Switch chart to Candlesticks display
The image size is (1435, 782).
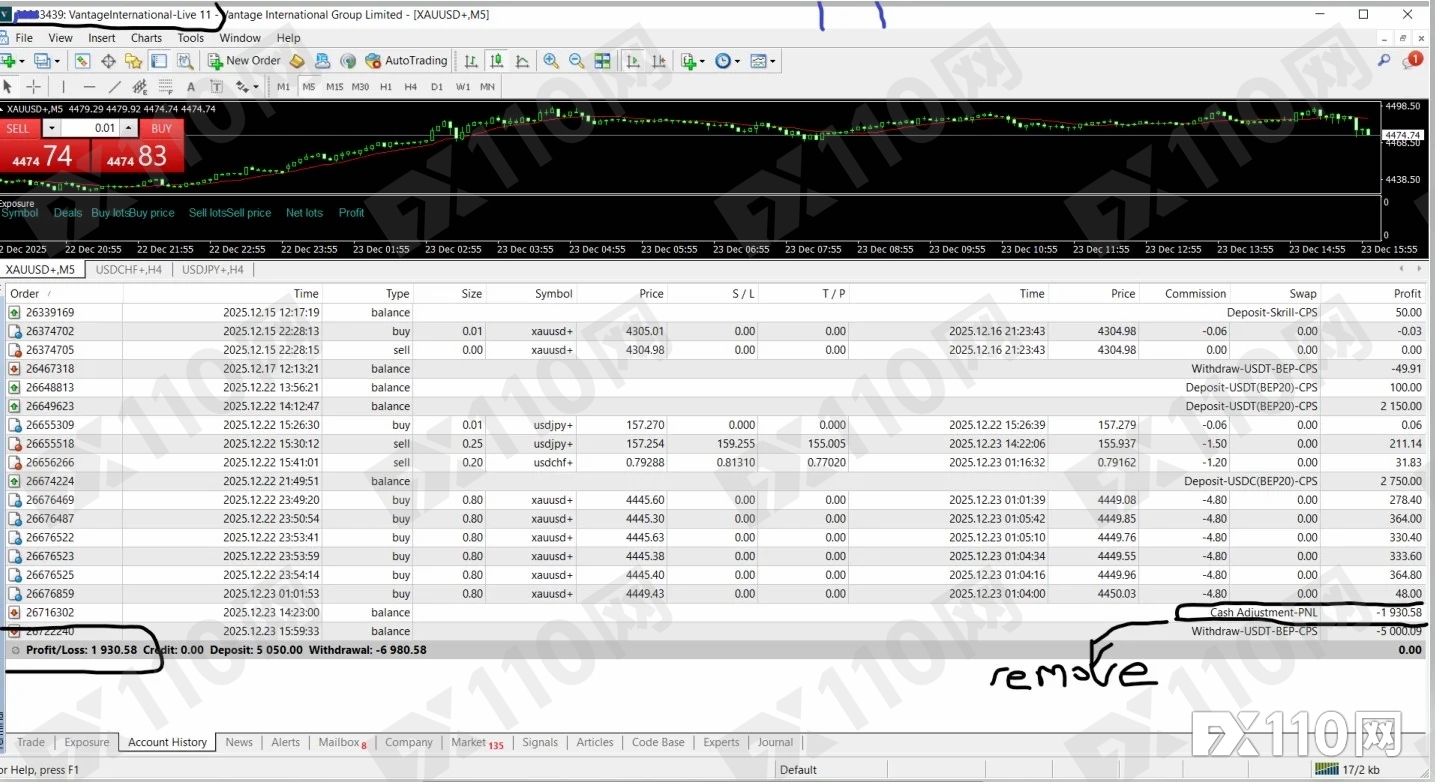click(495, 61)
